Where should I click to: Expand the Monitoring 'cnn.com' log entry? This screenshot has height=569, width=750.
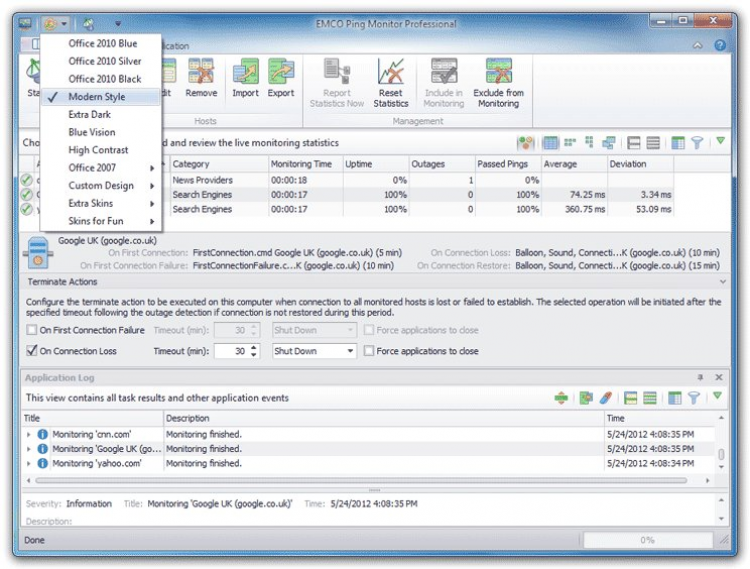[29, 434]
